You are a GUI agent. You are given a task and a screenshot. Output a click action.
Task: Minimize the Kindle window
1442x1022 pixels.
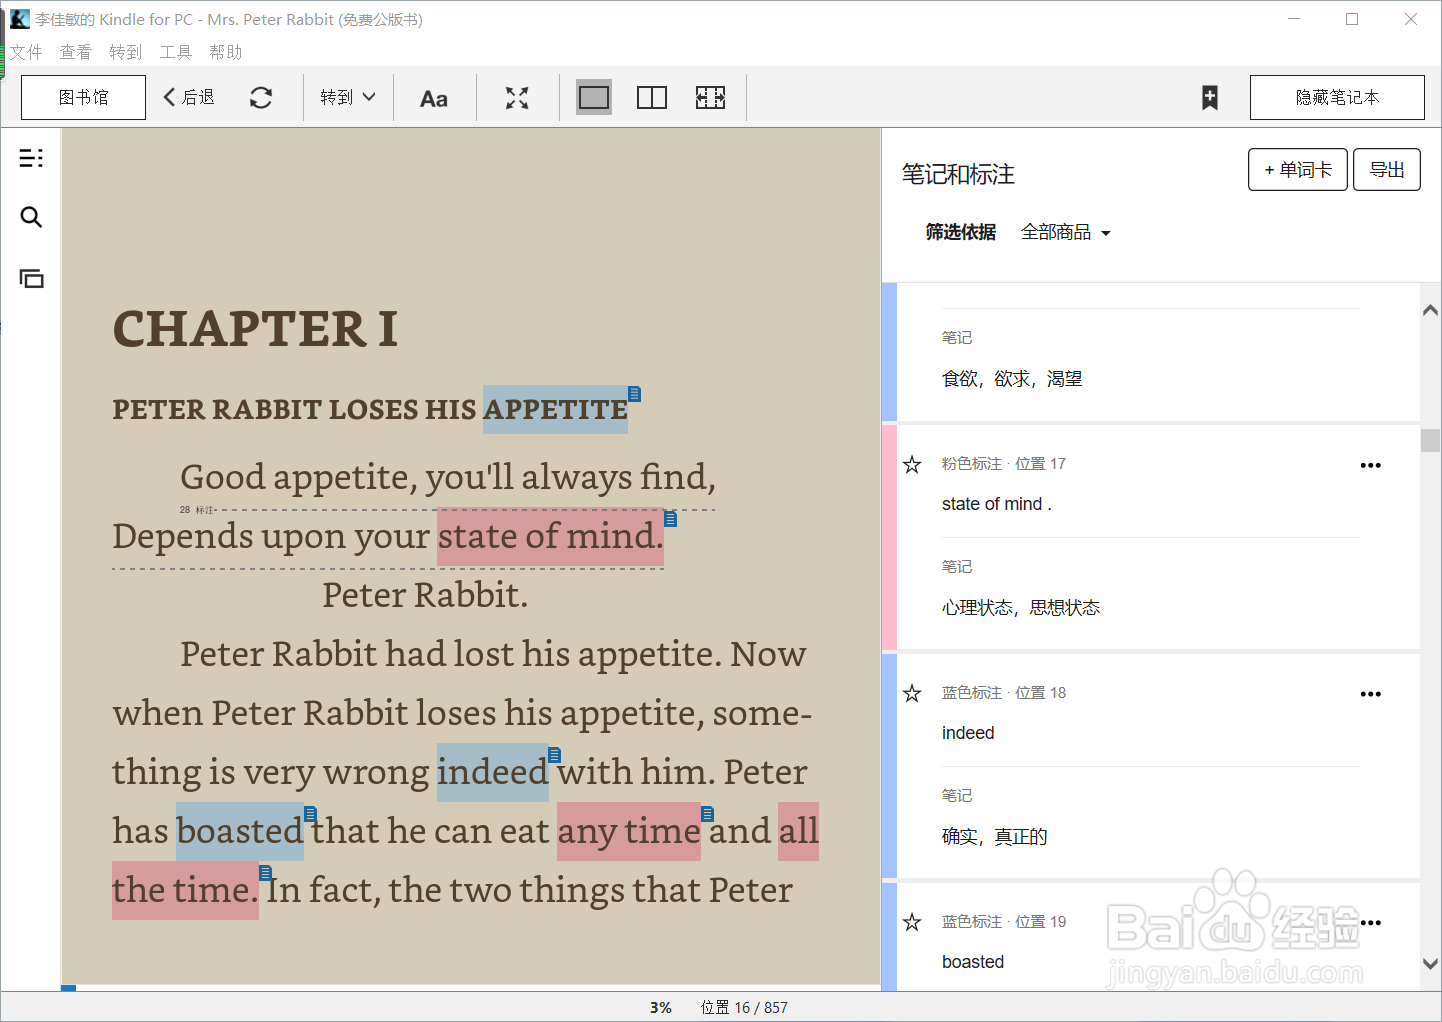(x=1294, y=19)
